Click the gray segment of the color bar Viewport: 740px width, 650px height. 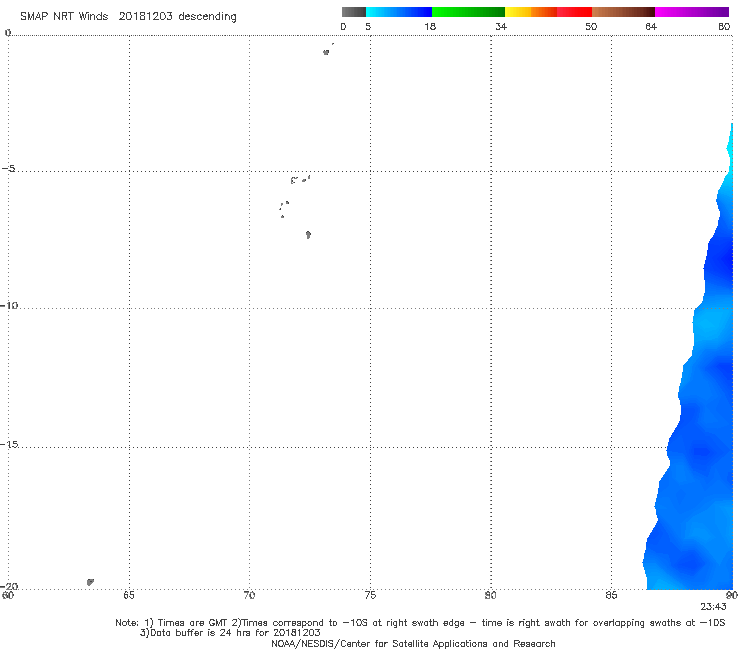click(x=353, y=12)
